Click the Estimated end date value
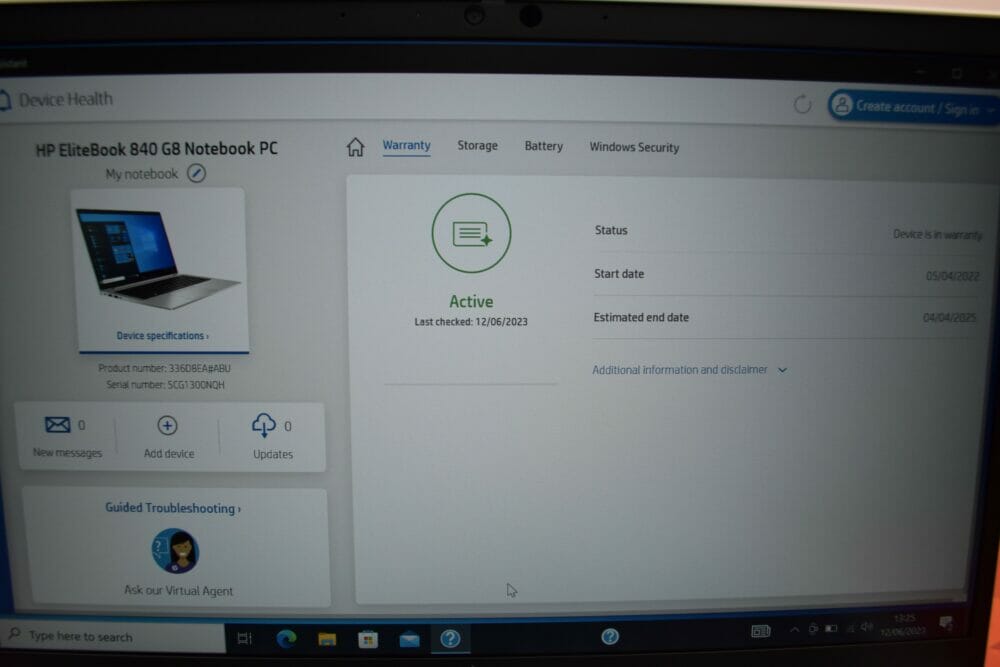This screenshot has width=1000, height=667. tap(950, 318)
